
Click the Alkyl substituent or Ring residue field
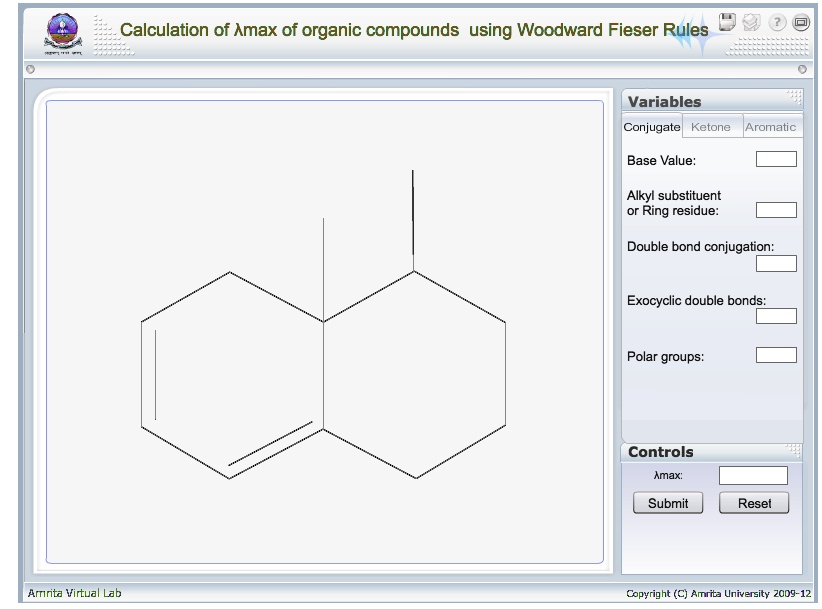click(x=775, y=211)
